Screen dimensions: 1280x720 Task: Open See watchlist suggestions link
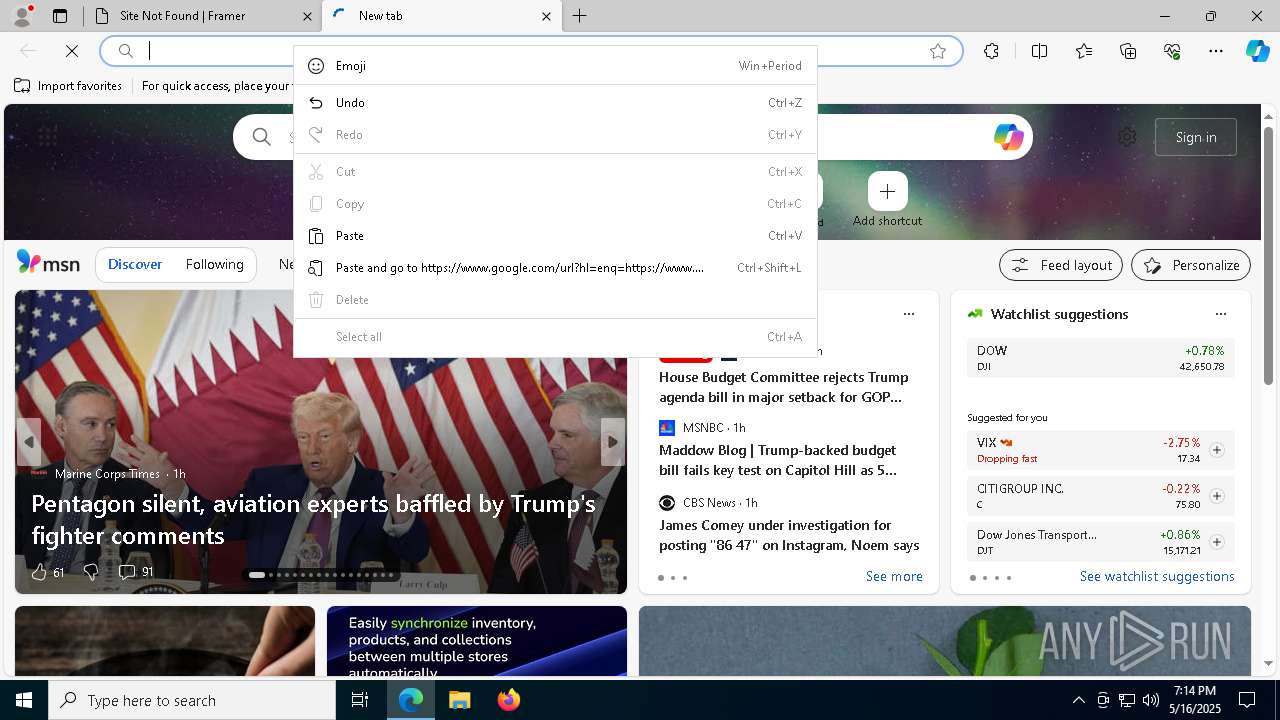coord(1157,576)
